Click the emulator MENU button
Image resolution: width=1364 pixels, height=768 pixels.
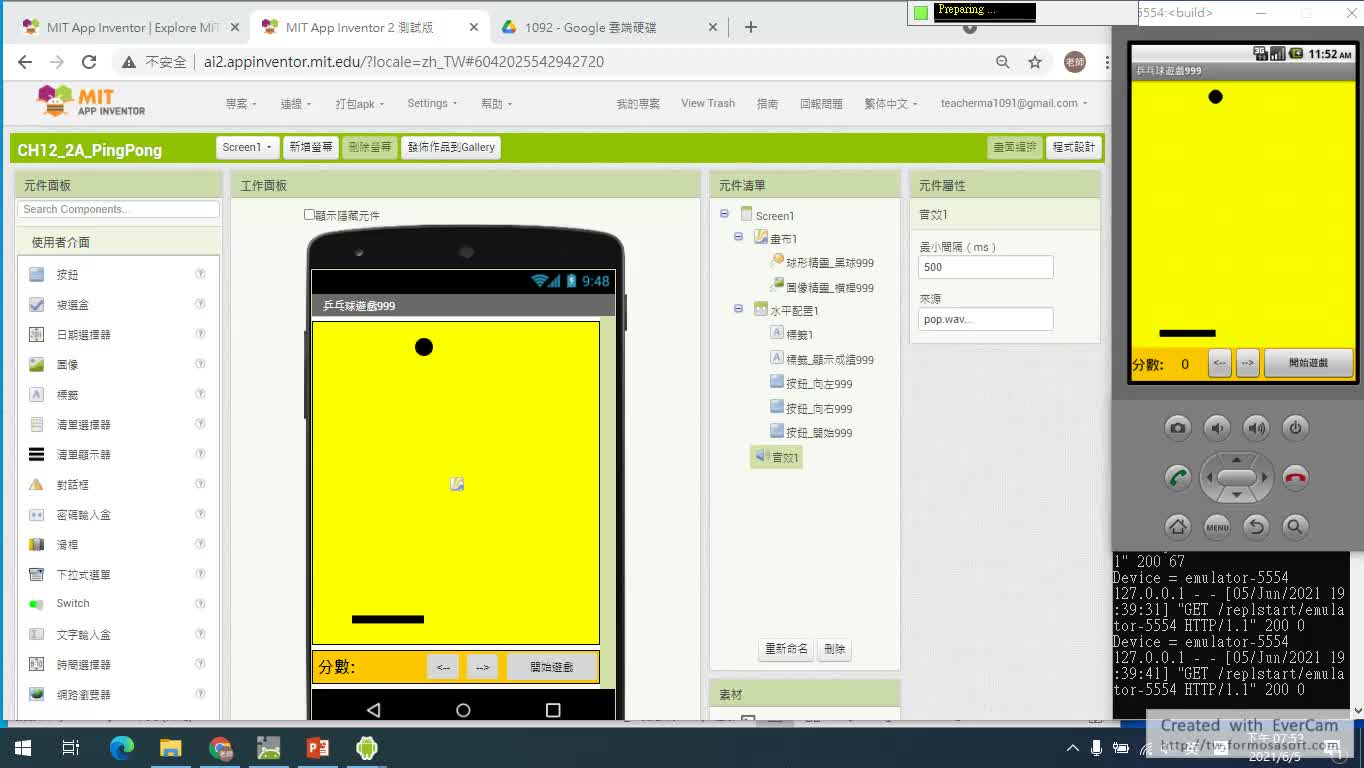tap(1217, 526)
